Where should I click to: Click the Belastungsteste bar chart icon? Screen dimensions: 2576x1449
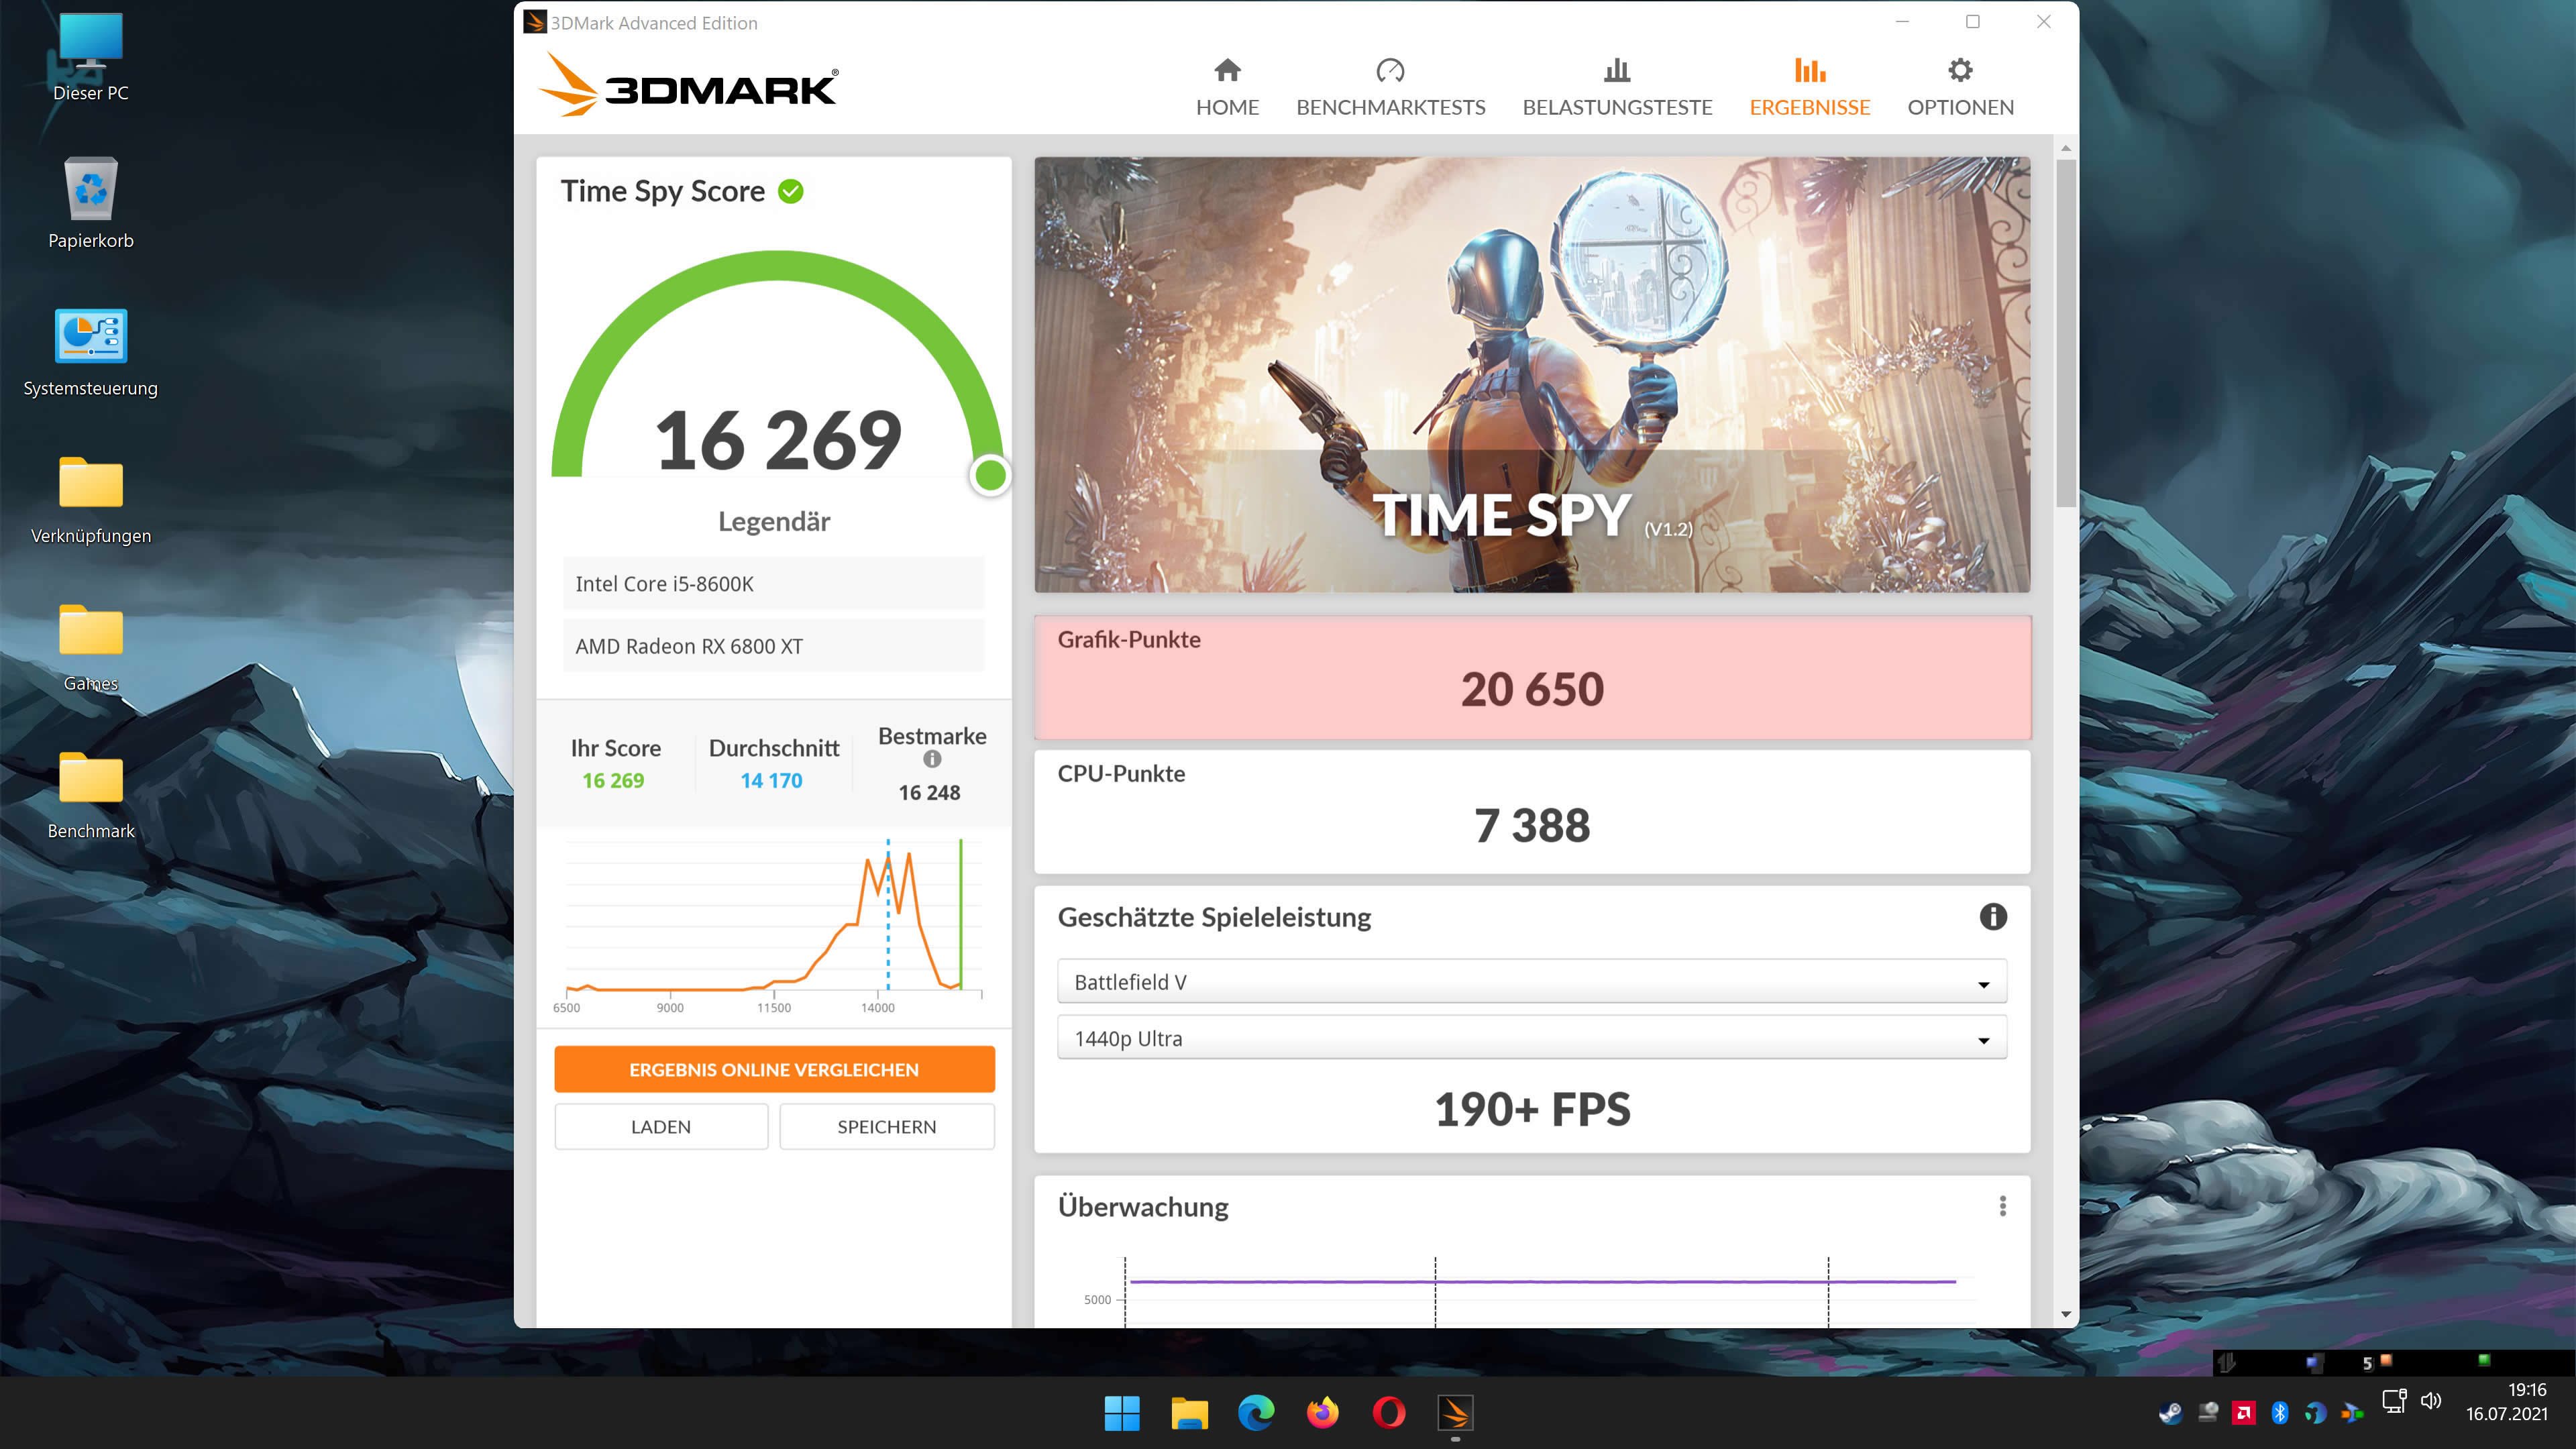tap(1616, 70)
